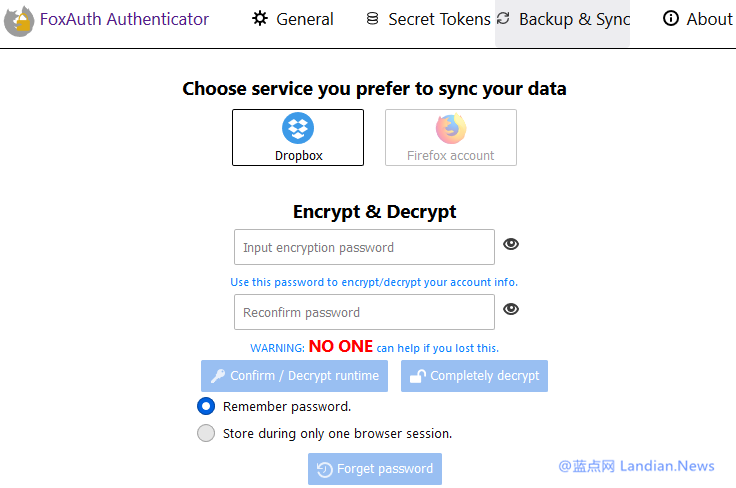
Task: Focus the Reconfirm password field
Action: tap(364, 312)
